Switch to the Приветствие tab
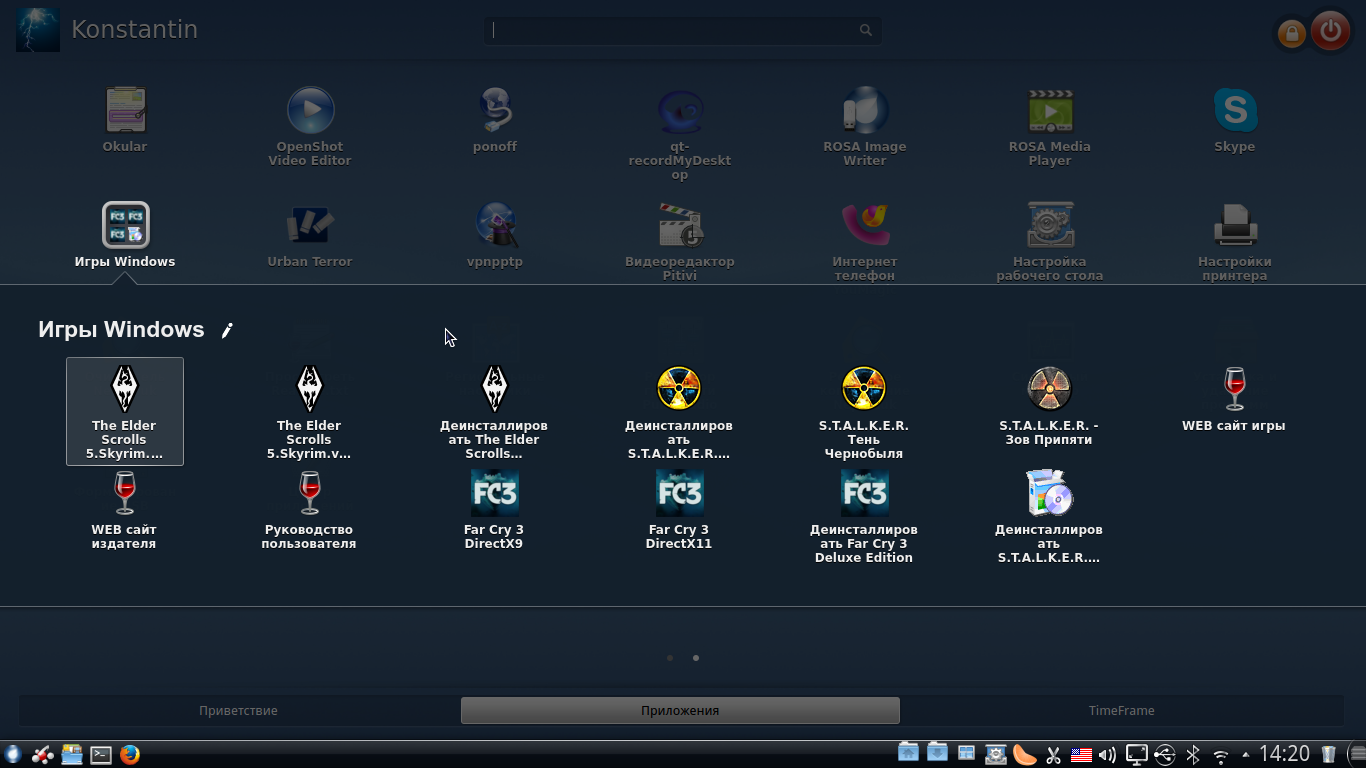Screen dimensions: 1366x768 239,711
